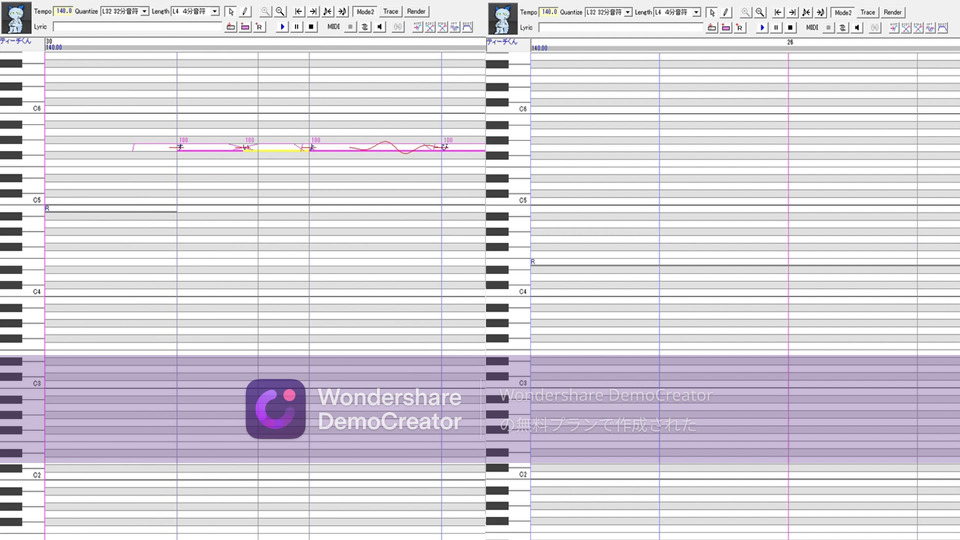
Task: Click MIDI record dot in left window
Action: pos(350,27)
